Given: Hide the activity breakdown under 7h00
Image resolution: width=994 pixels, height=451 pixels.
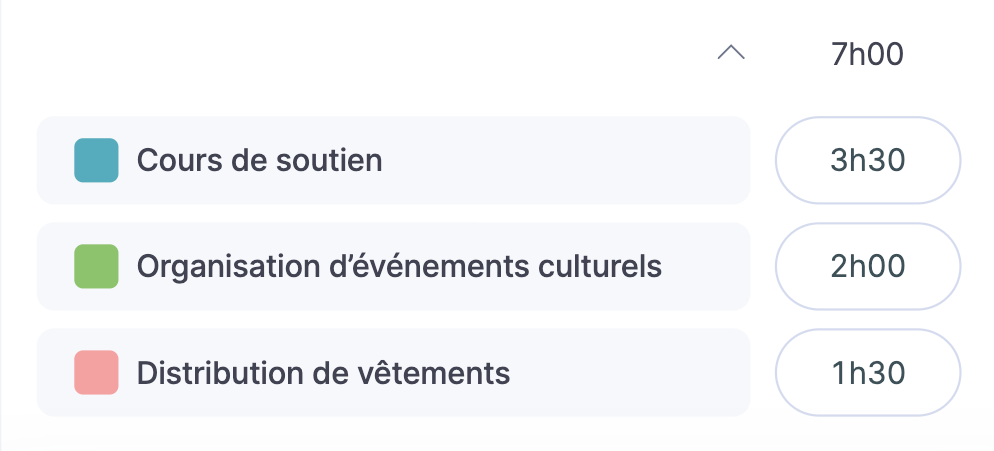Looking at the screenshot, I should coord(731,54).
